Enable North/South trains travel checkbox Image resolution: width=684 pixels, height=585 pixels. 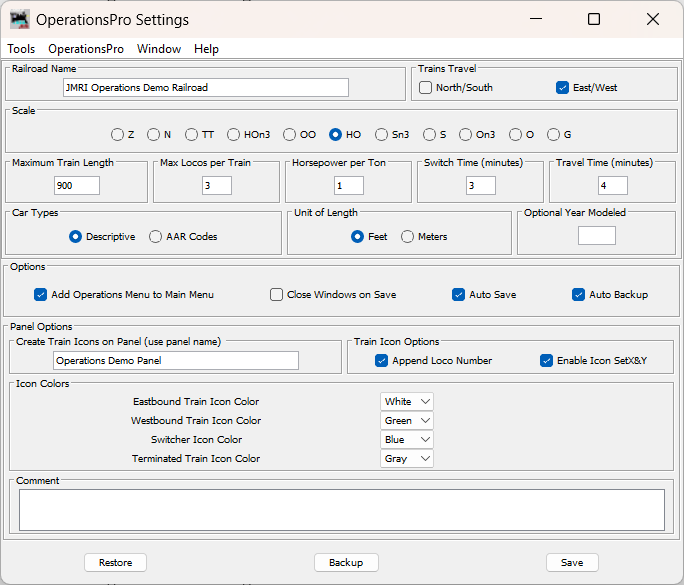[x=425, y=88]
